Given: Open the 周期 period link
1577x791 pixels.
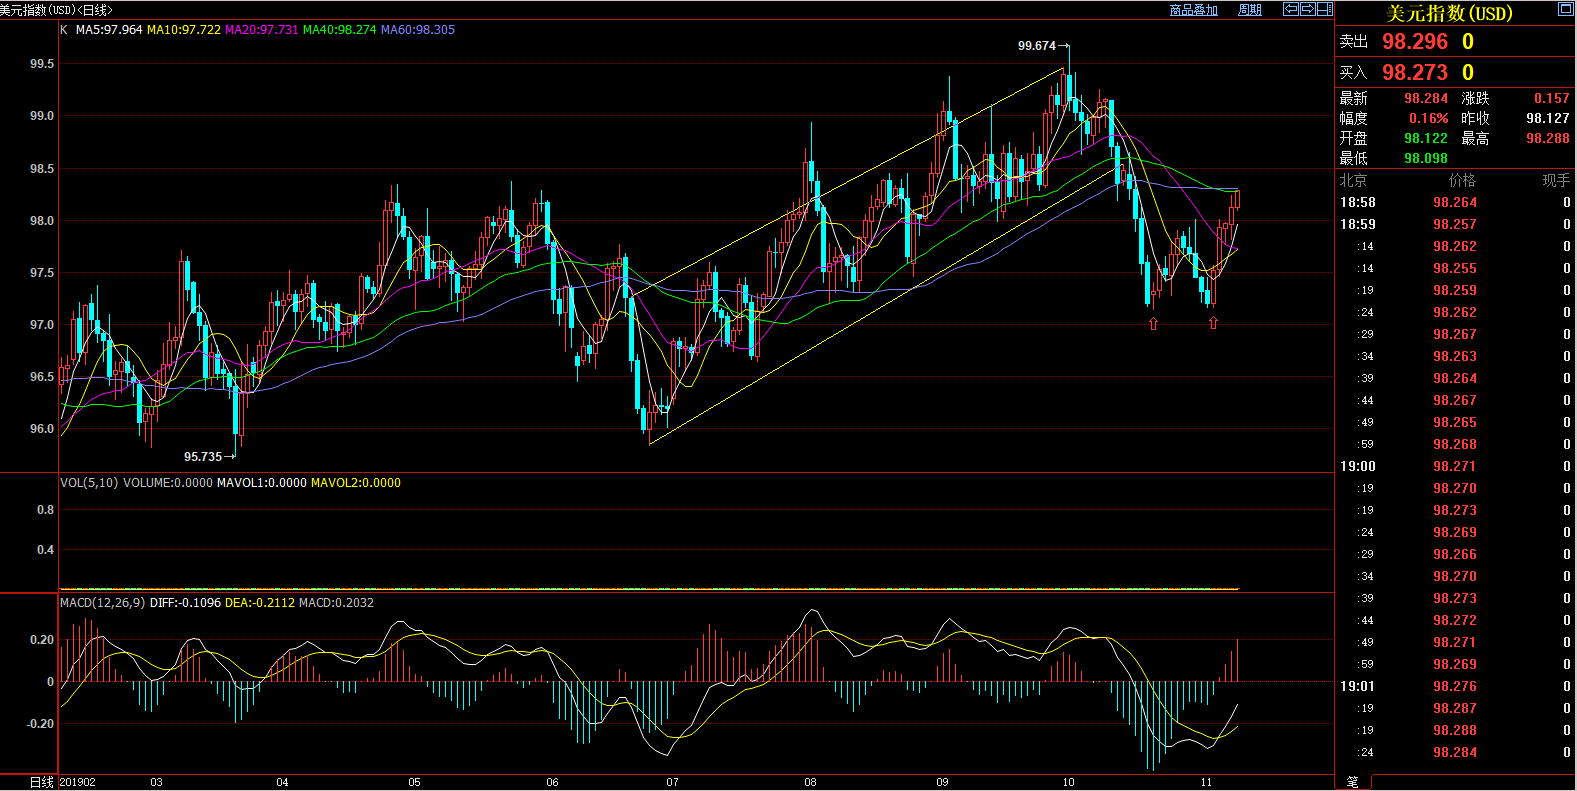Looking at the screenshot, I should point(1250,10).
